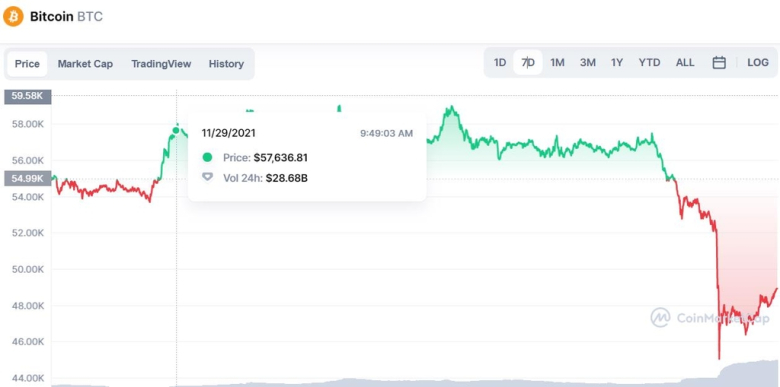Select the 7D time range
The width and height of the screenshot is (780, 387).
point(528,63)
